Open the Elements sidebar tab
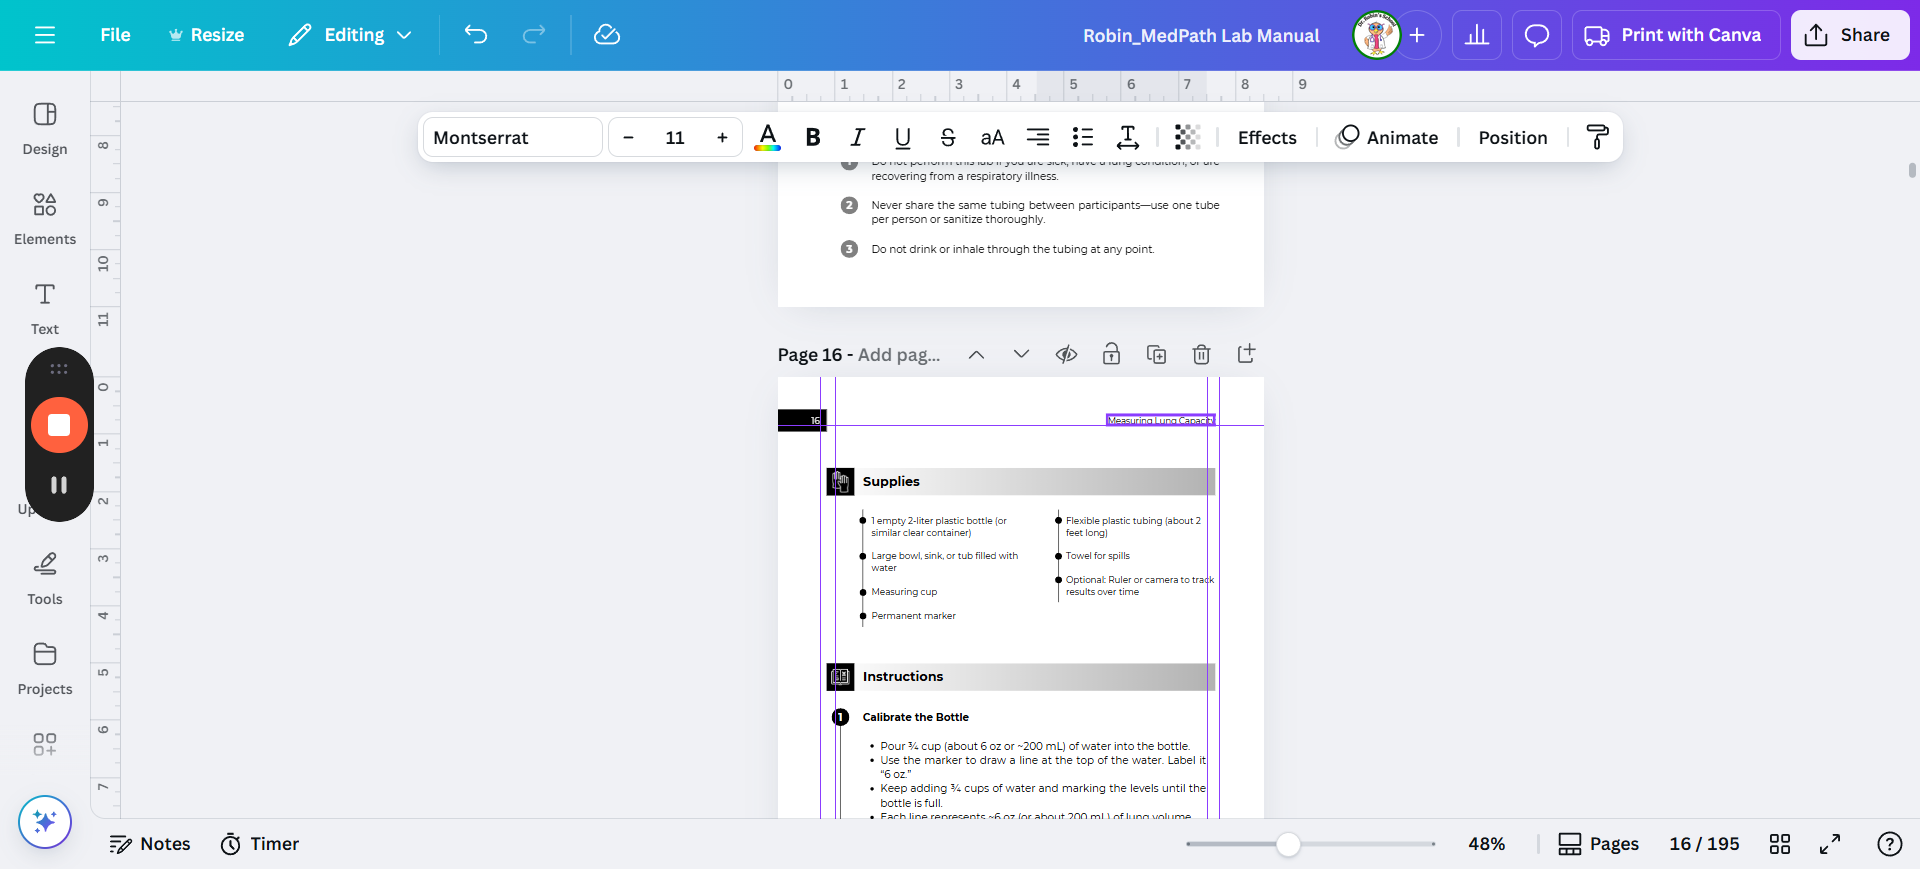Viewport: 1920px width, 869px height. coord(45,217)
